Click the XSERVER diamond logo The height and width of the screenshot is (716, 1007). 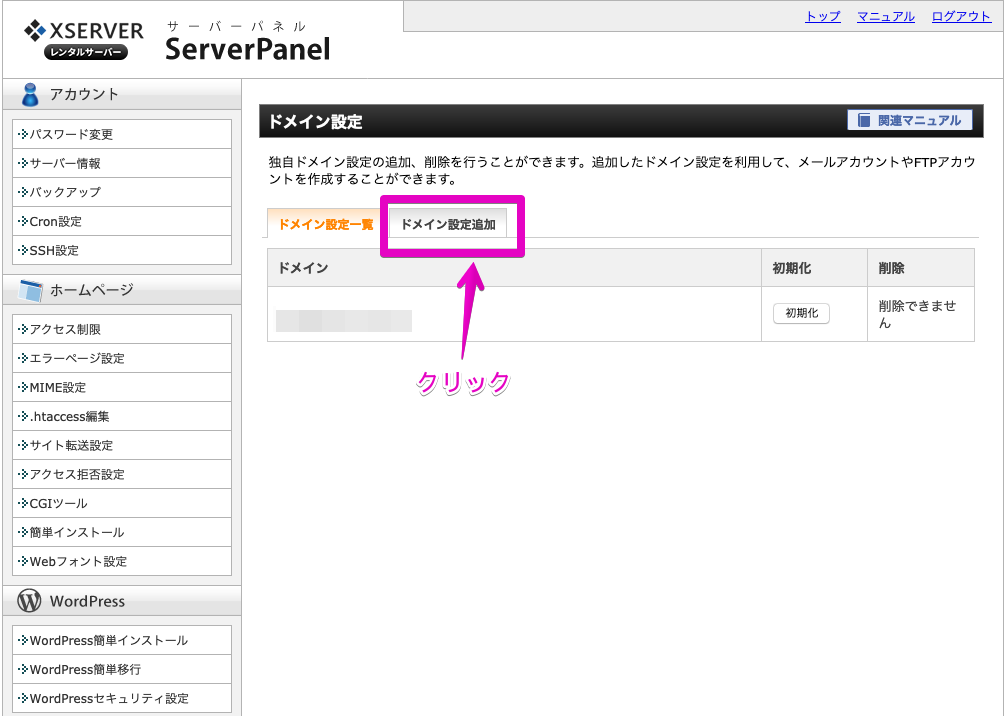pyautogui.click(x=38, y=30)
